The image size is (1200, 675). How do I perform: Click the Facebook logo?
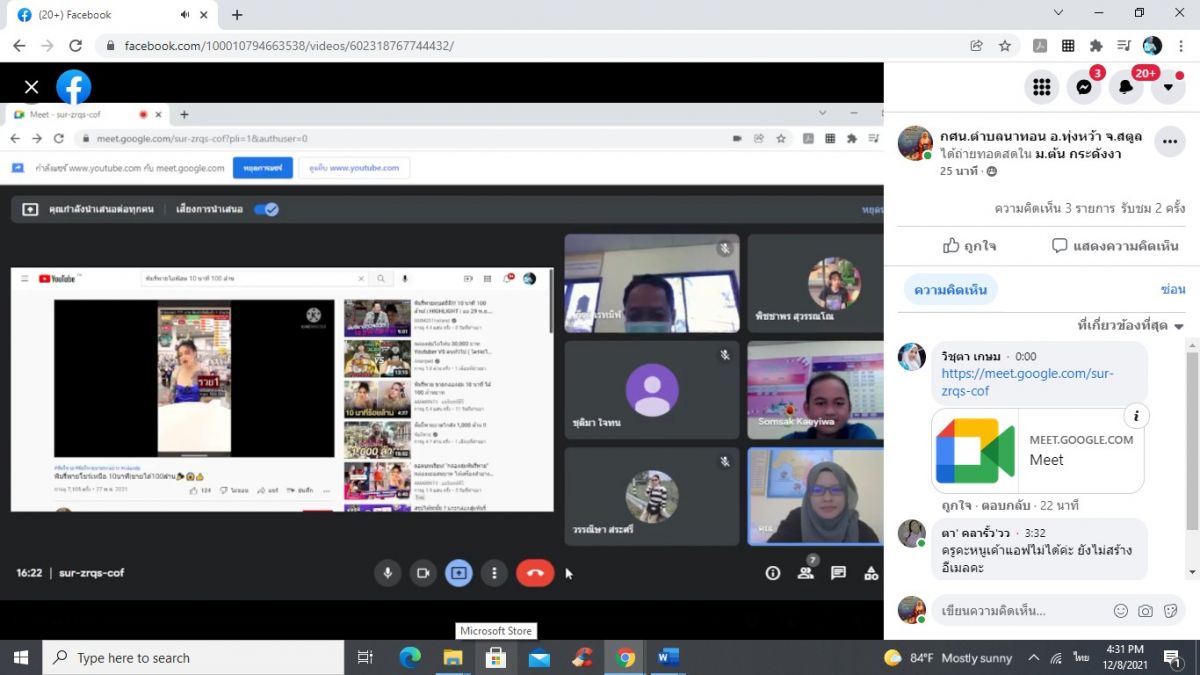pos(74,87)
